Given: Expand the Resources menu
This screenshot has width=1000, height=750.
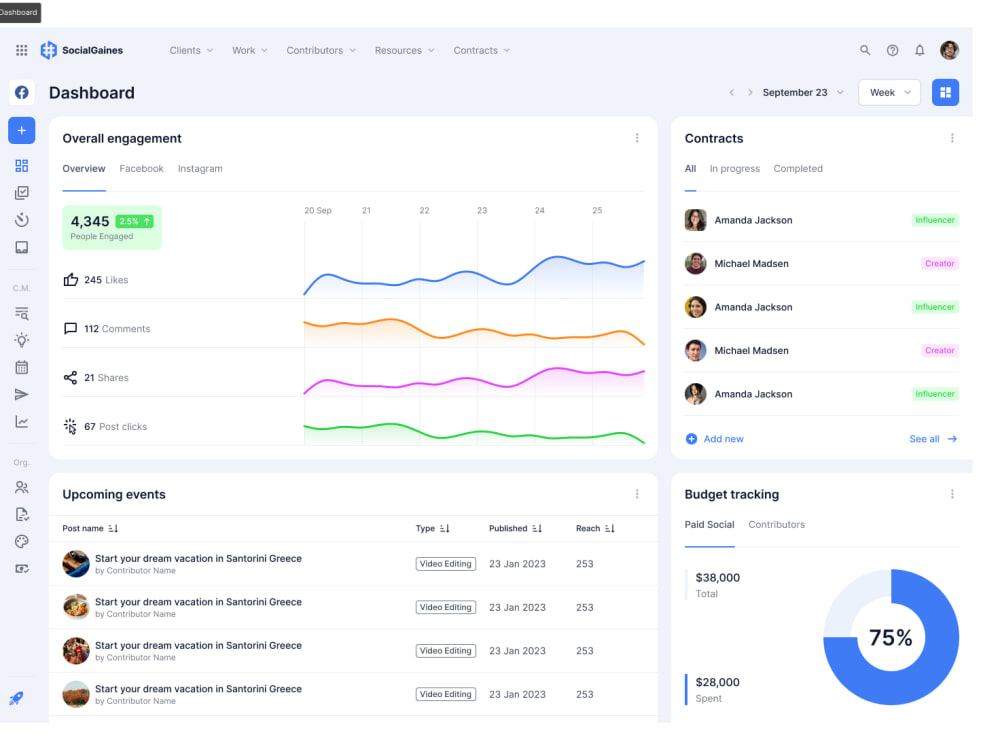Looking at the screenshot, I should tap(404, 50).
